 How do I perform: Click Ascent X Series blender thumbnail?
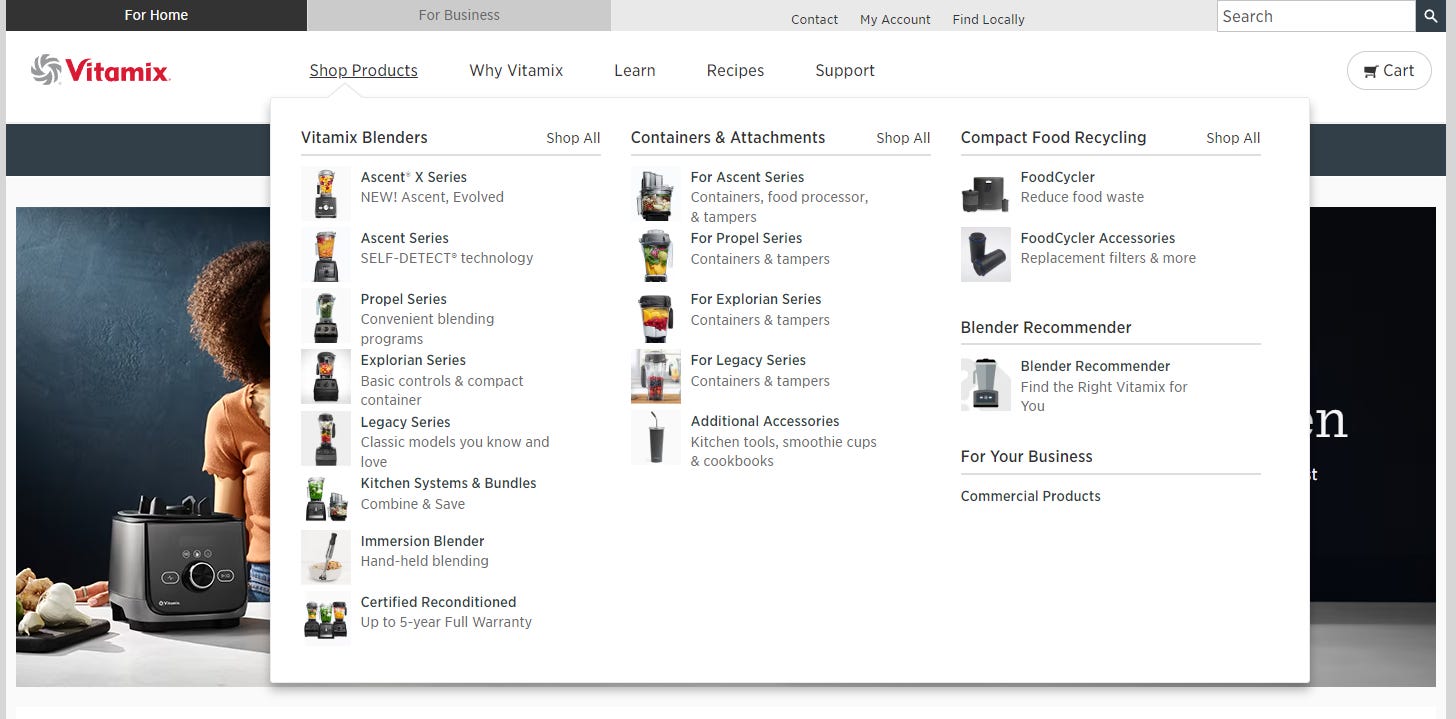326,194
